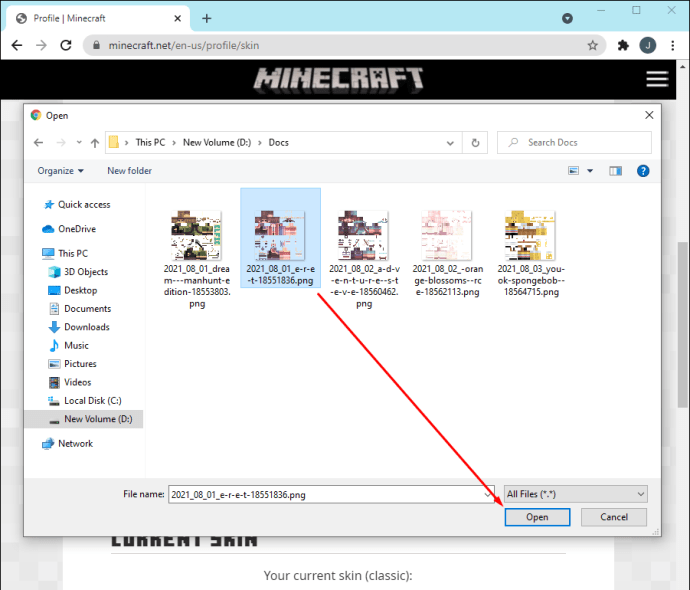Viewport: 690px width, 590px height.
Task: Click the Chrome back arrow button
Action: [x=17, y=45]
